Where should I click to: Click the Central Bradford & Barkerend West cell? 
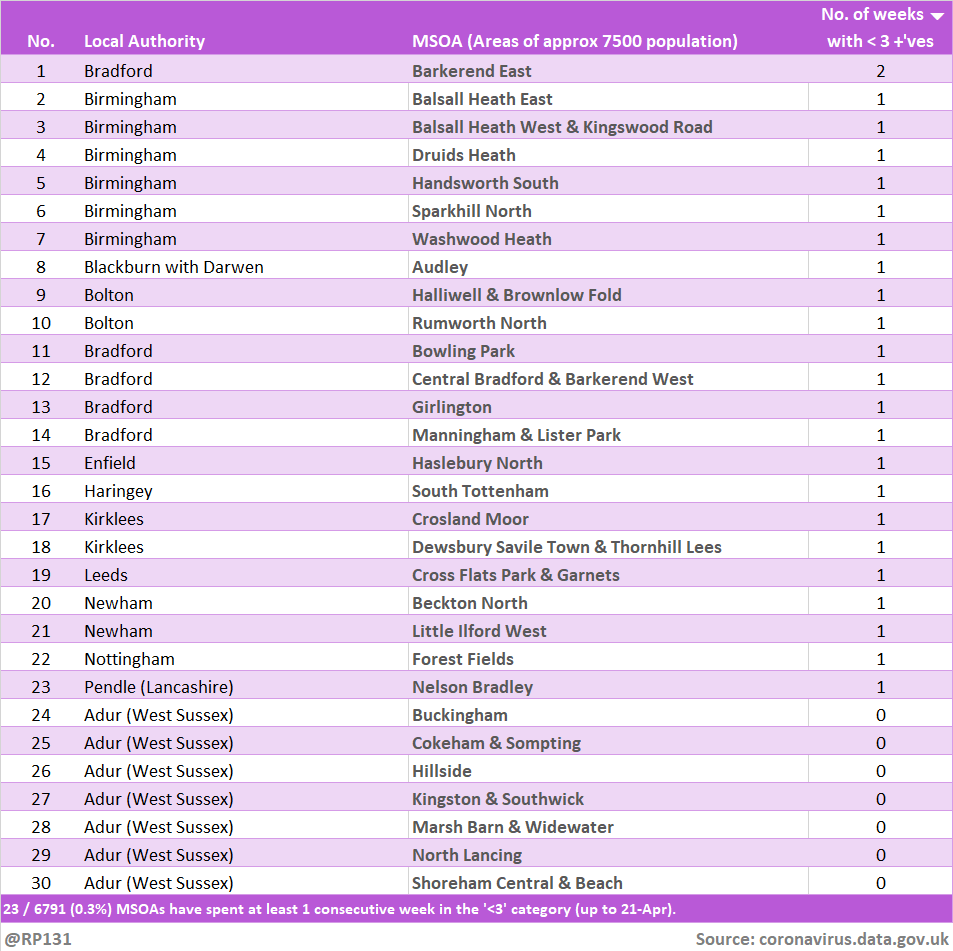click(x=552, y=379)
